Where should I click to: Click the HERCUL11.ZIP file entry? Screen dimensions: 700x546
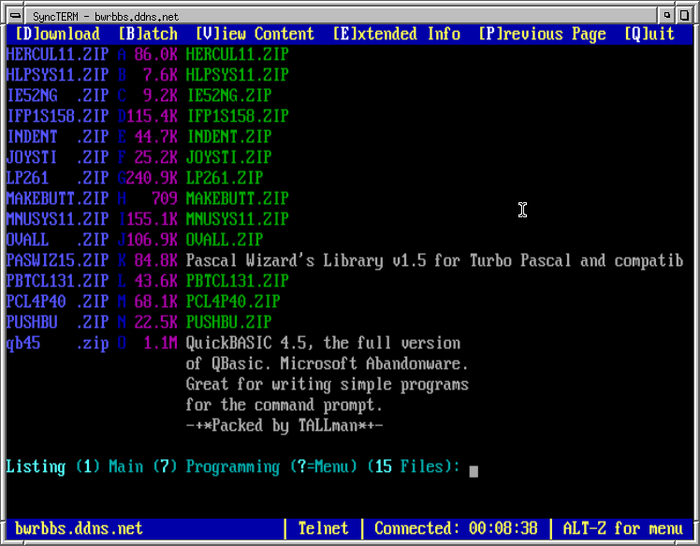[58, 54]
